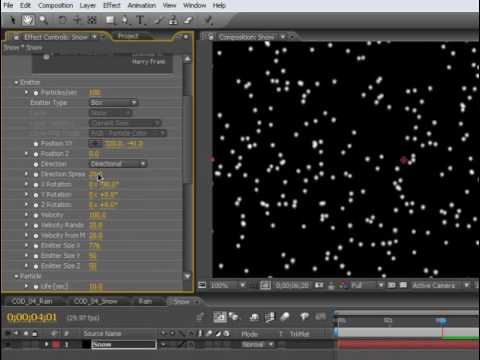Click scroll down arrow in Effect Controls

pyautogui.click(x=188, y=276)
